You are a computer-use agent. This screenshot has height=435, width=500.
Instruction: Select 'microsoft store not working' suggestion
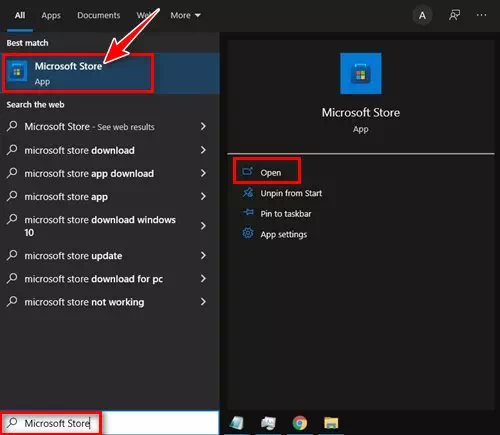[x=84, y=302]
